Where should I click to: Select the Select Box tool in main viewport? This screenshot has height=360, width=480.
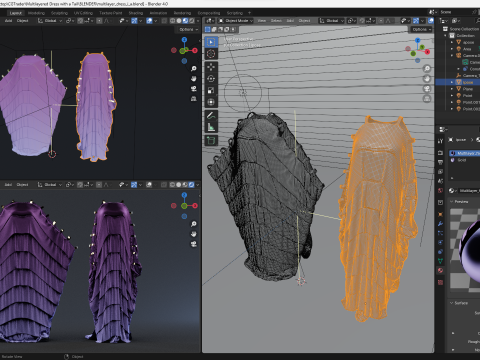(211, 42)
